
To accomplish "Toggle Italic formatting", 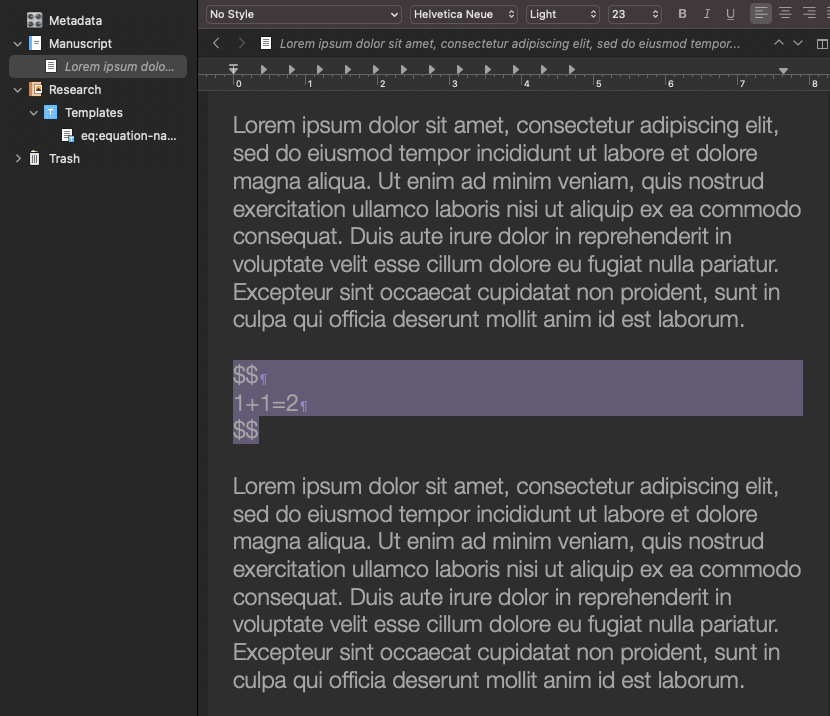I will click(x=707, y=14).
